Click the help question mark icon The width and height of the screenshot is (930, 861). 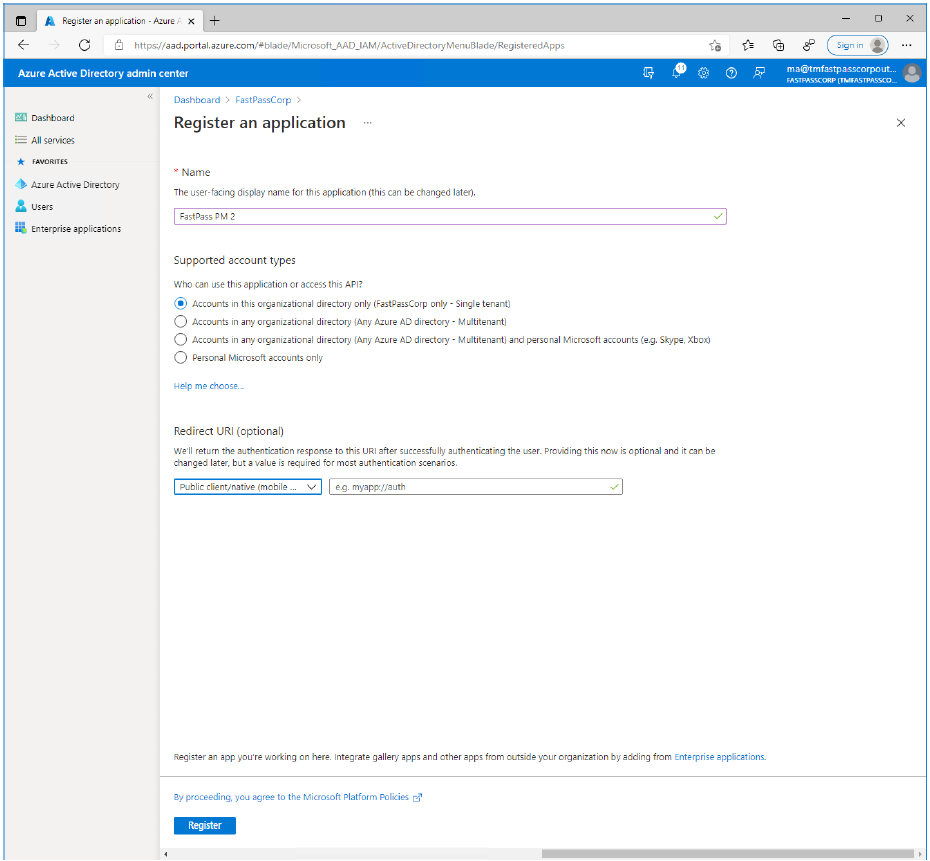tap(731, 73)
